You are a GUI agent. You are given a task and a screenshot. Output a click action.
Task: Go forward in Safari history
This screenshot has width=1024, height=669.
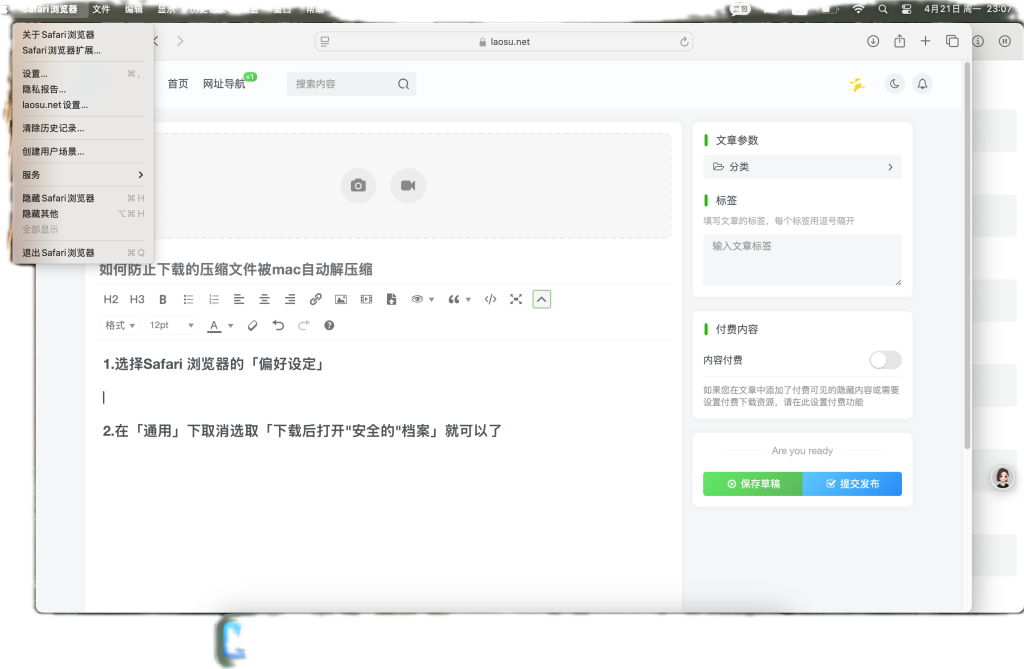pos(180,41)
